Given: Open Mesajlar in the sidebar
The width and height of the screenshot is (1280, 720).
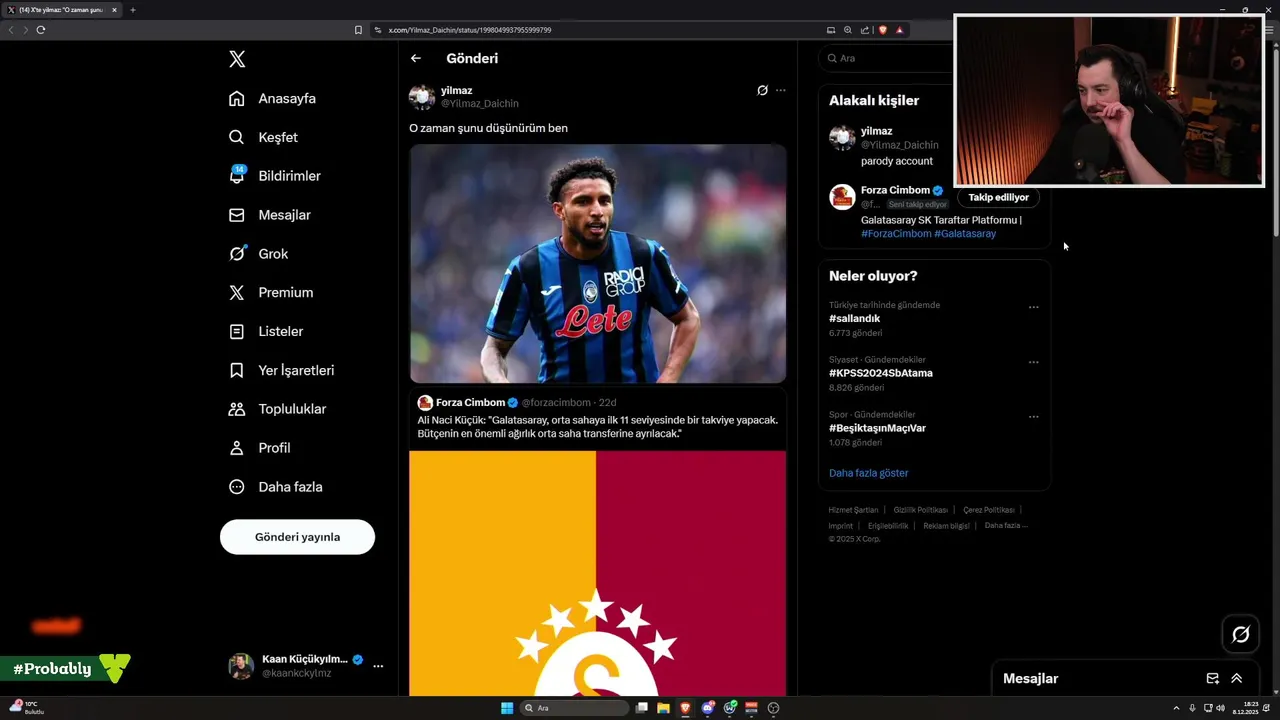Looking at the screenshot, I should pos(270,215).
